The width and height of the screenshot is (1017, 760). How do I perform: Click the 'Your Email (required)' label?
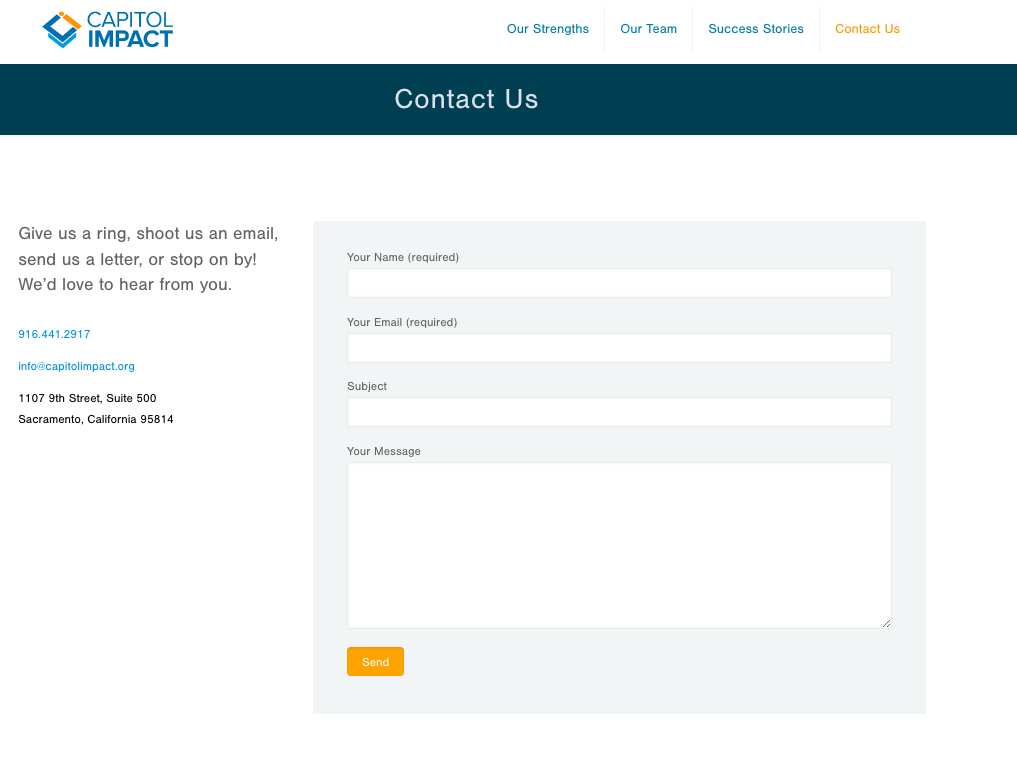click(x=401, y=322)
